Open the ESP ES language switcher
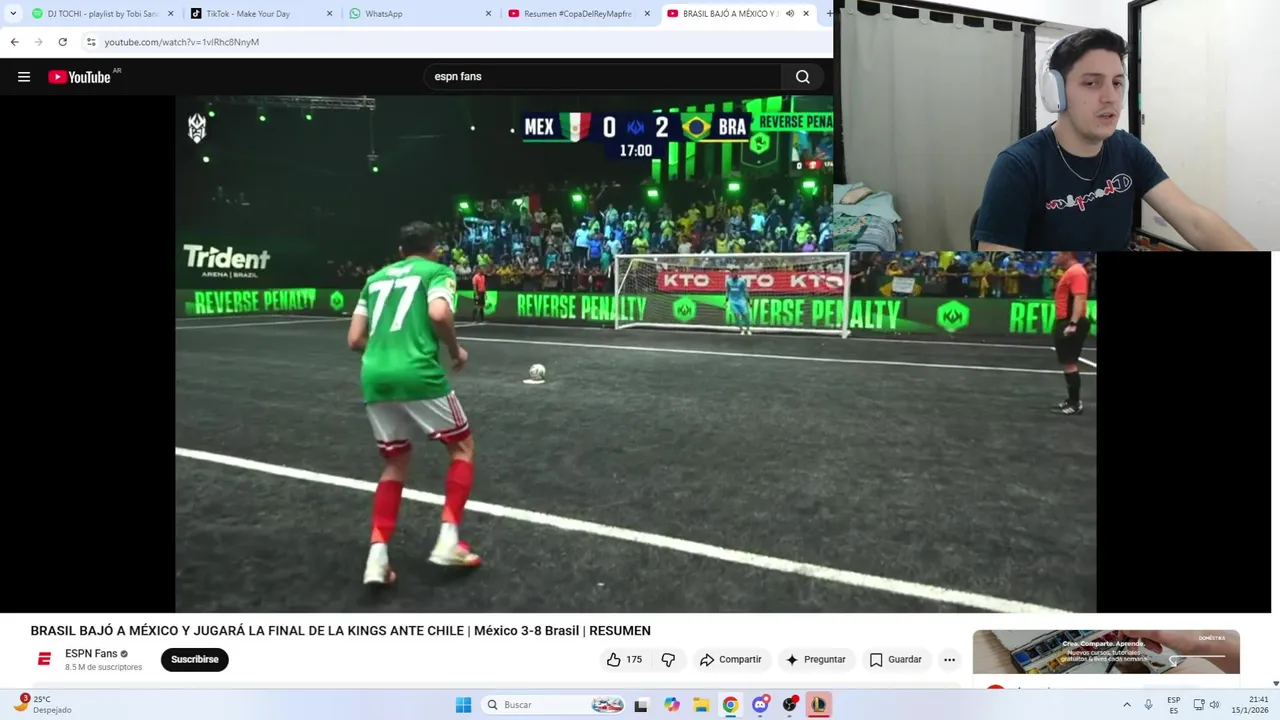1280x720 pixels. 1174,705
